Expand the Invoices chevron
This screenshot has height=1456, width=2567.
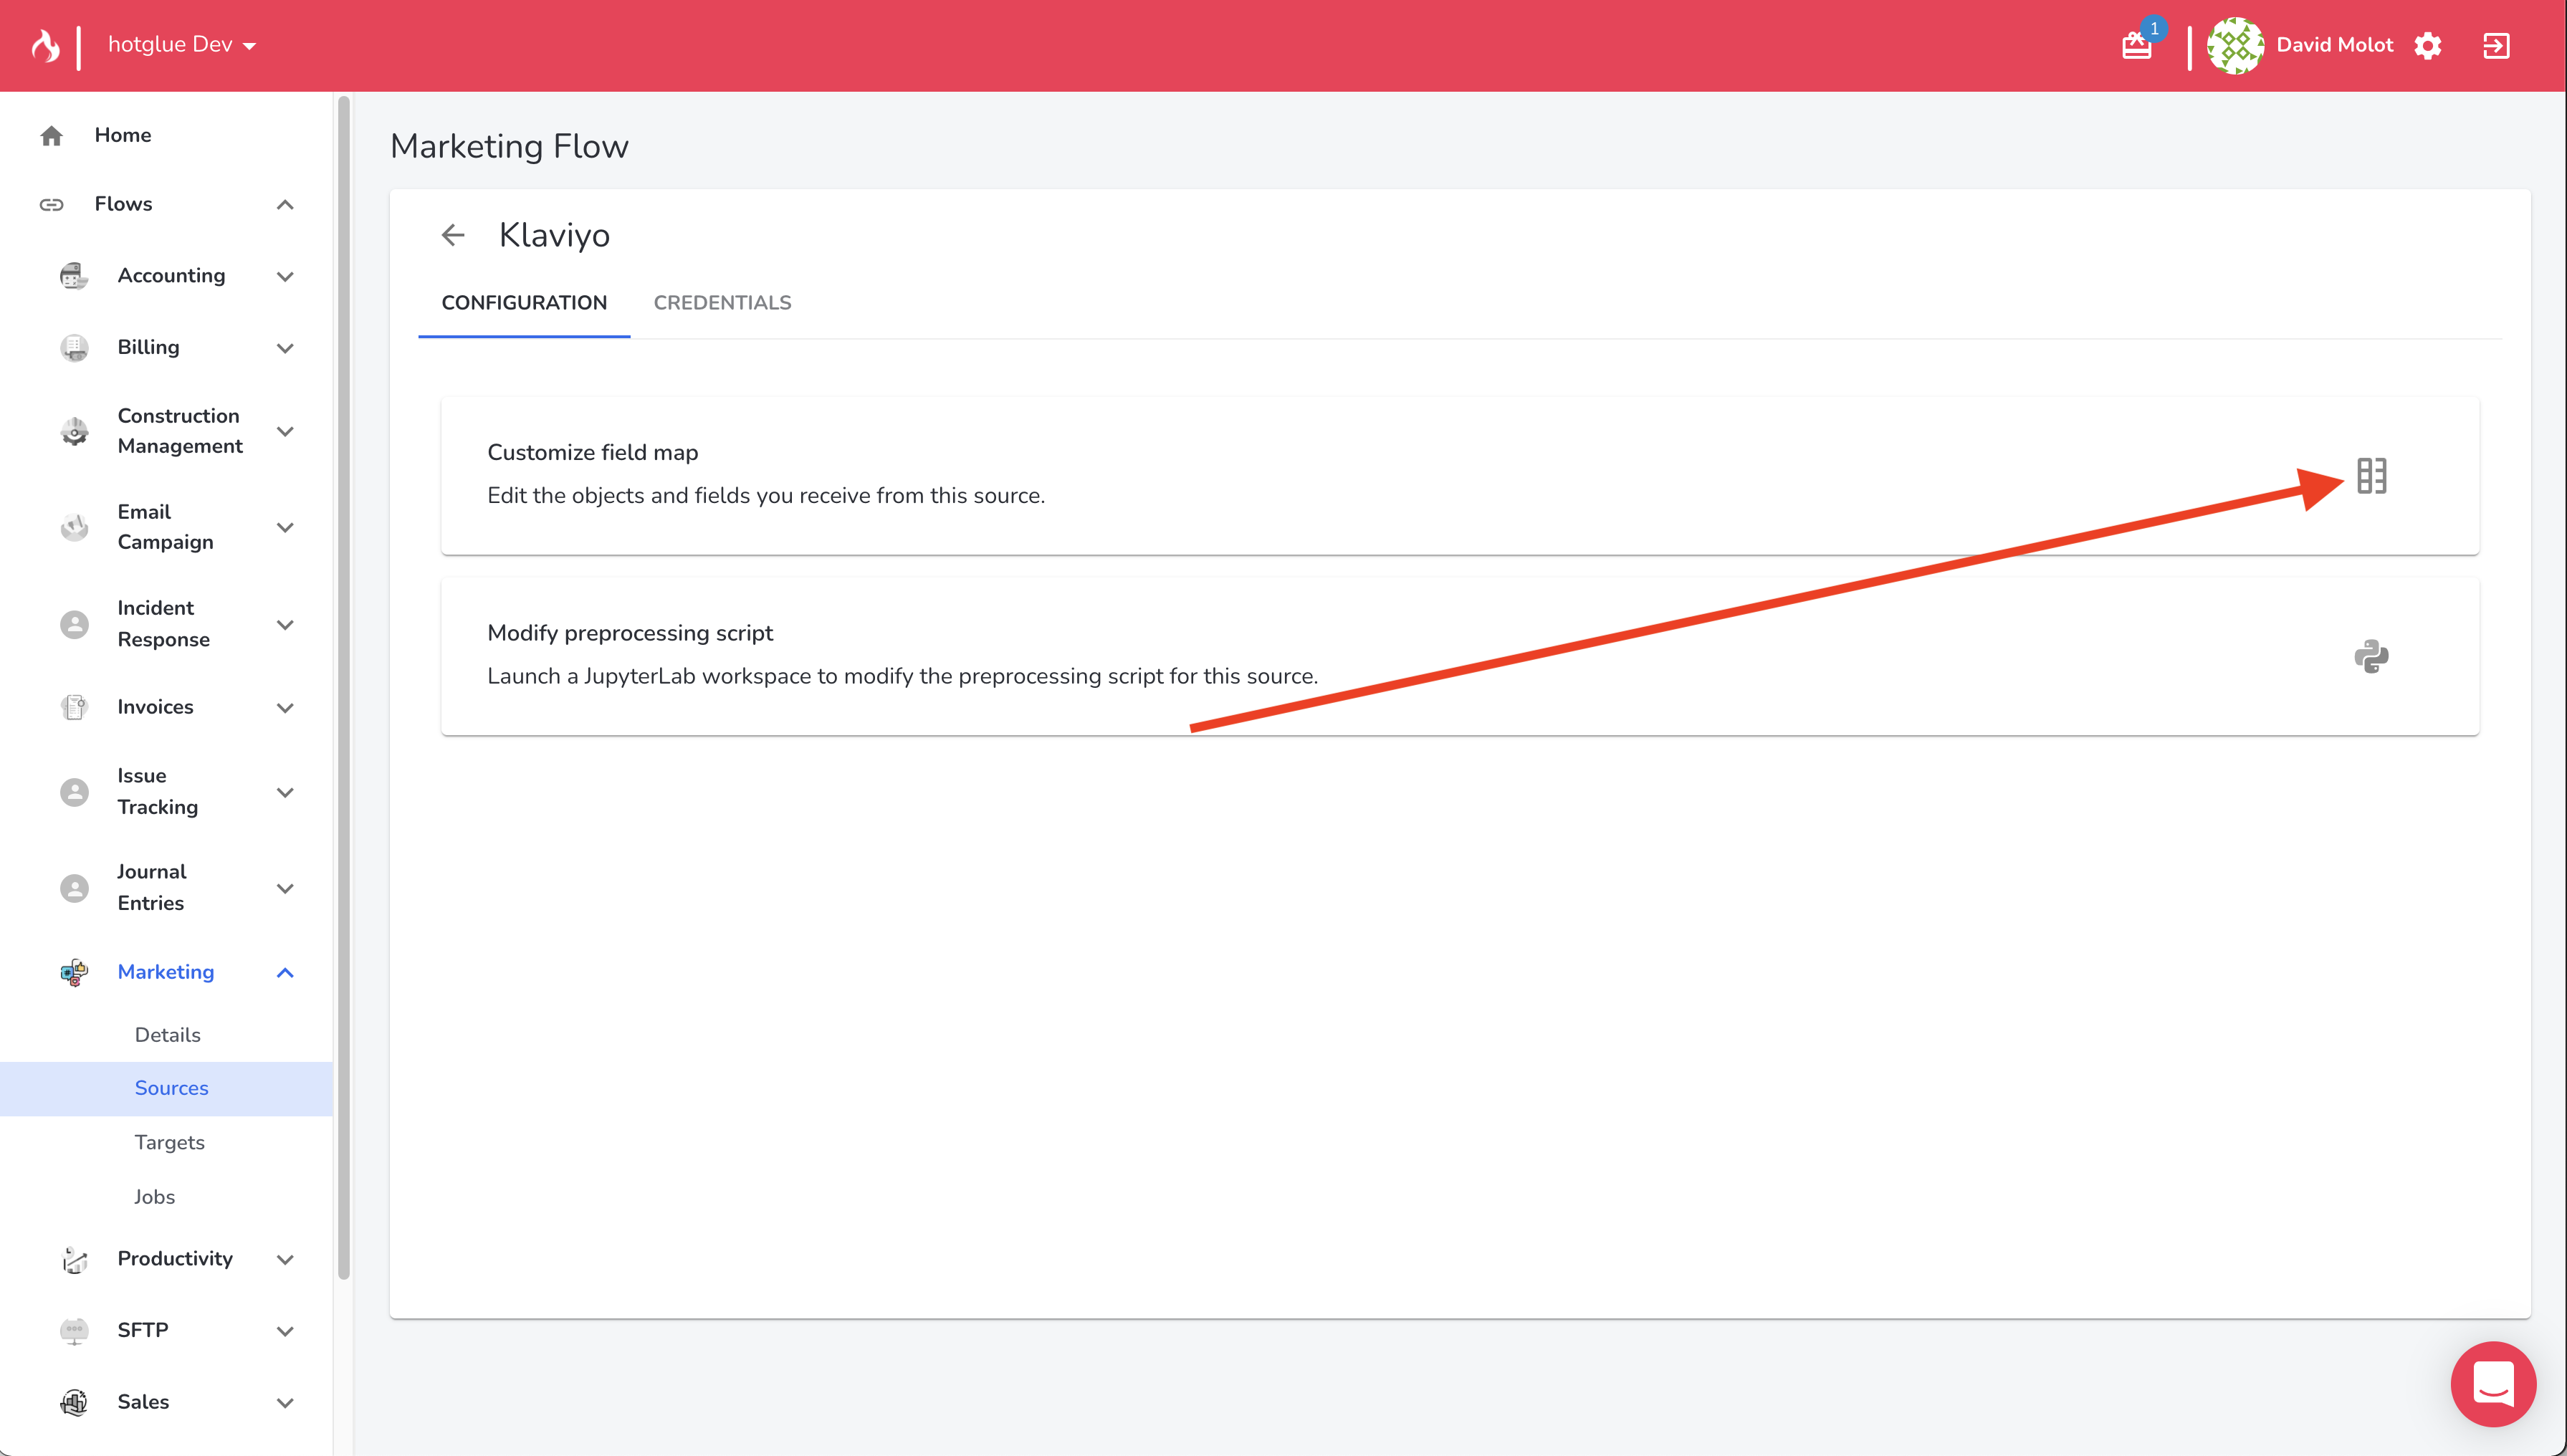tap(285, 707)
